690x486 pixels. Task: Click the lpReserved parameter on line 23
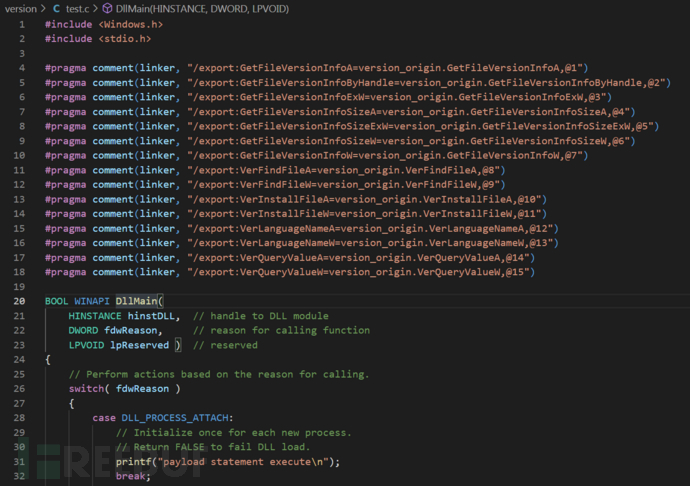pos(141,345)
